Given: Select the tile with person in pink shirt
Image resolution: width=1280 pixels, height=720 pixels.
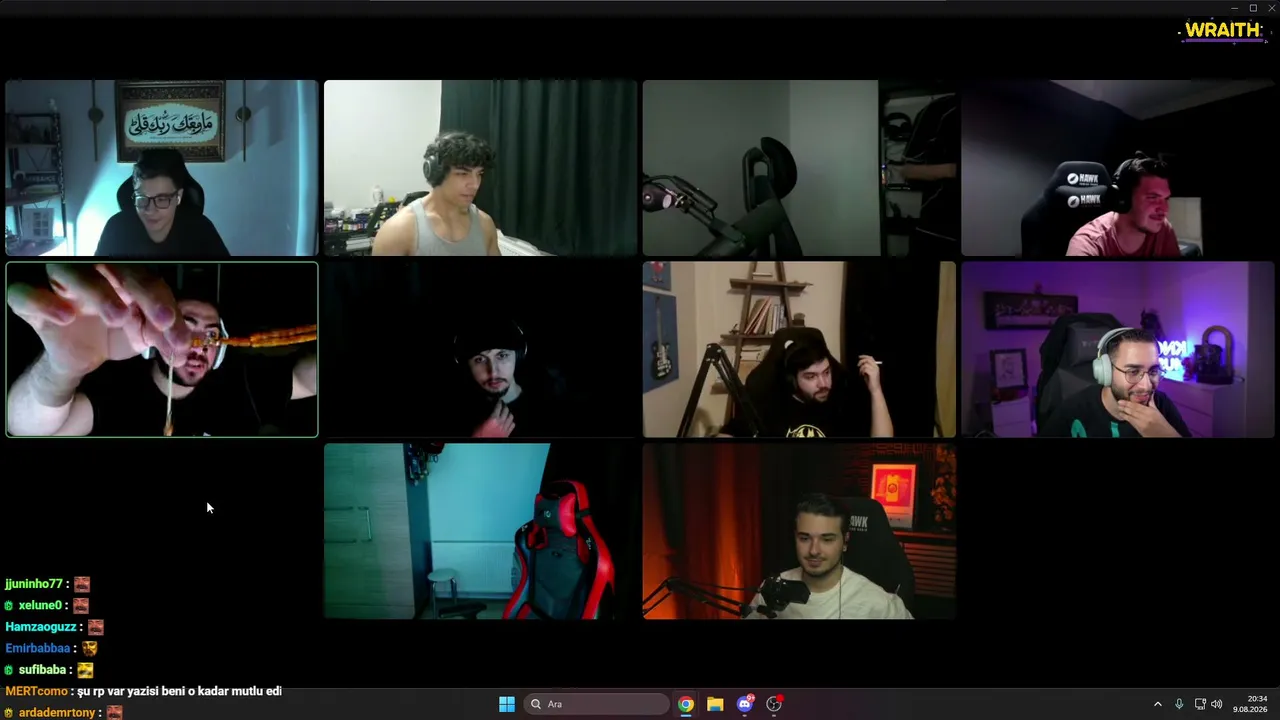Looking at the screenshot, I should click(1118, 168).
